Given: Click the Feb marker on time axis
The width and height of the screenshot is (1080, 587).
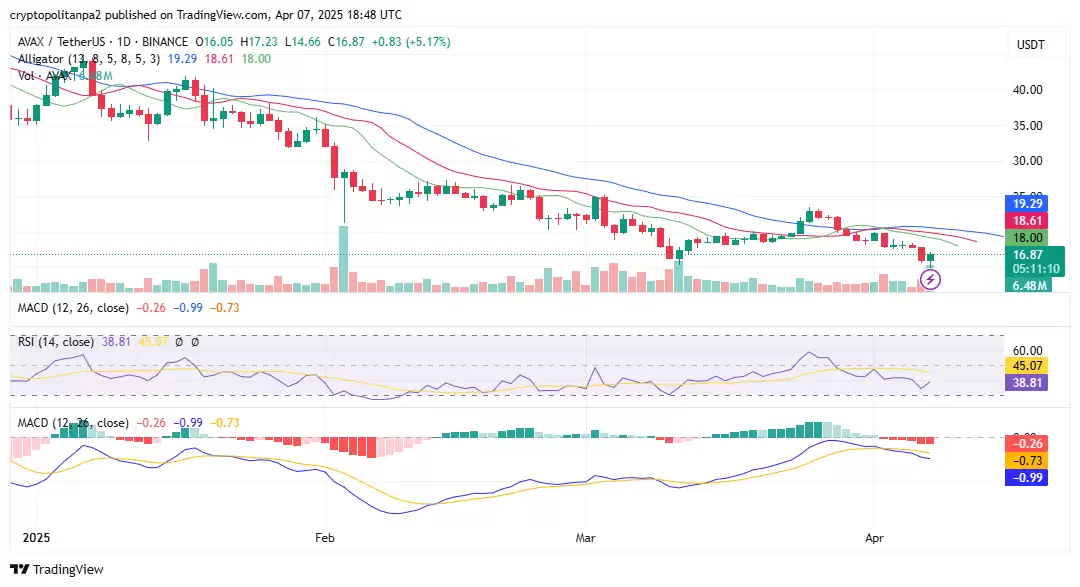Looking at the screenshot, I should 324,537.
